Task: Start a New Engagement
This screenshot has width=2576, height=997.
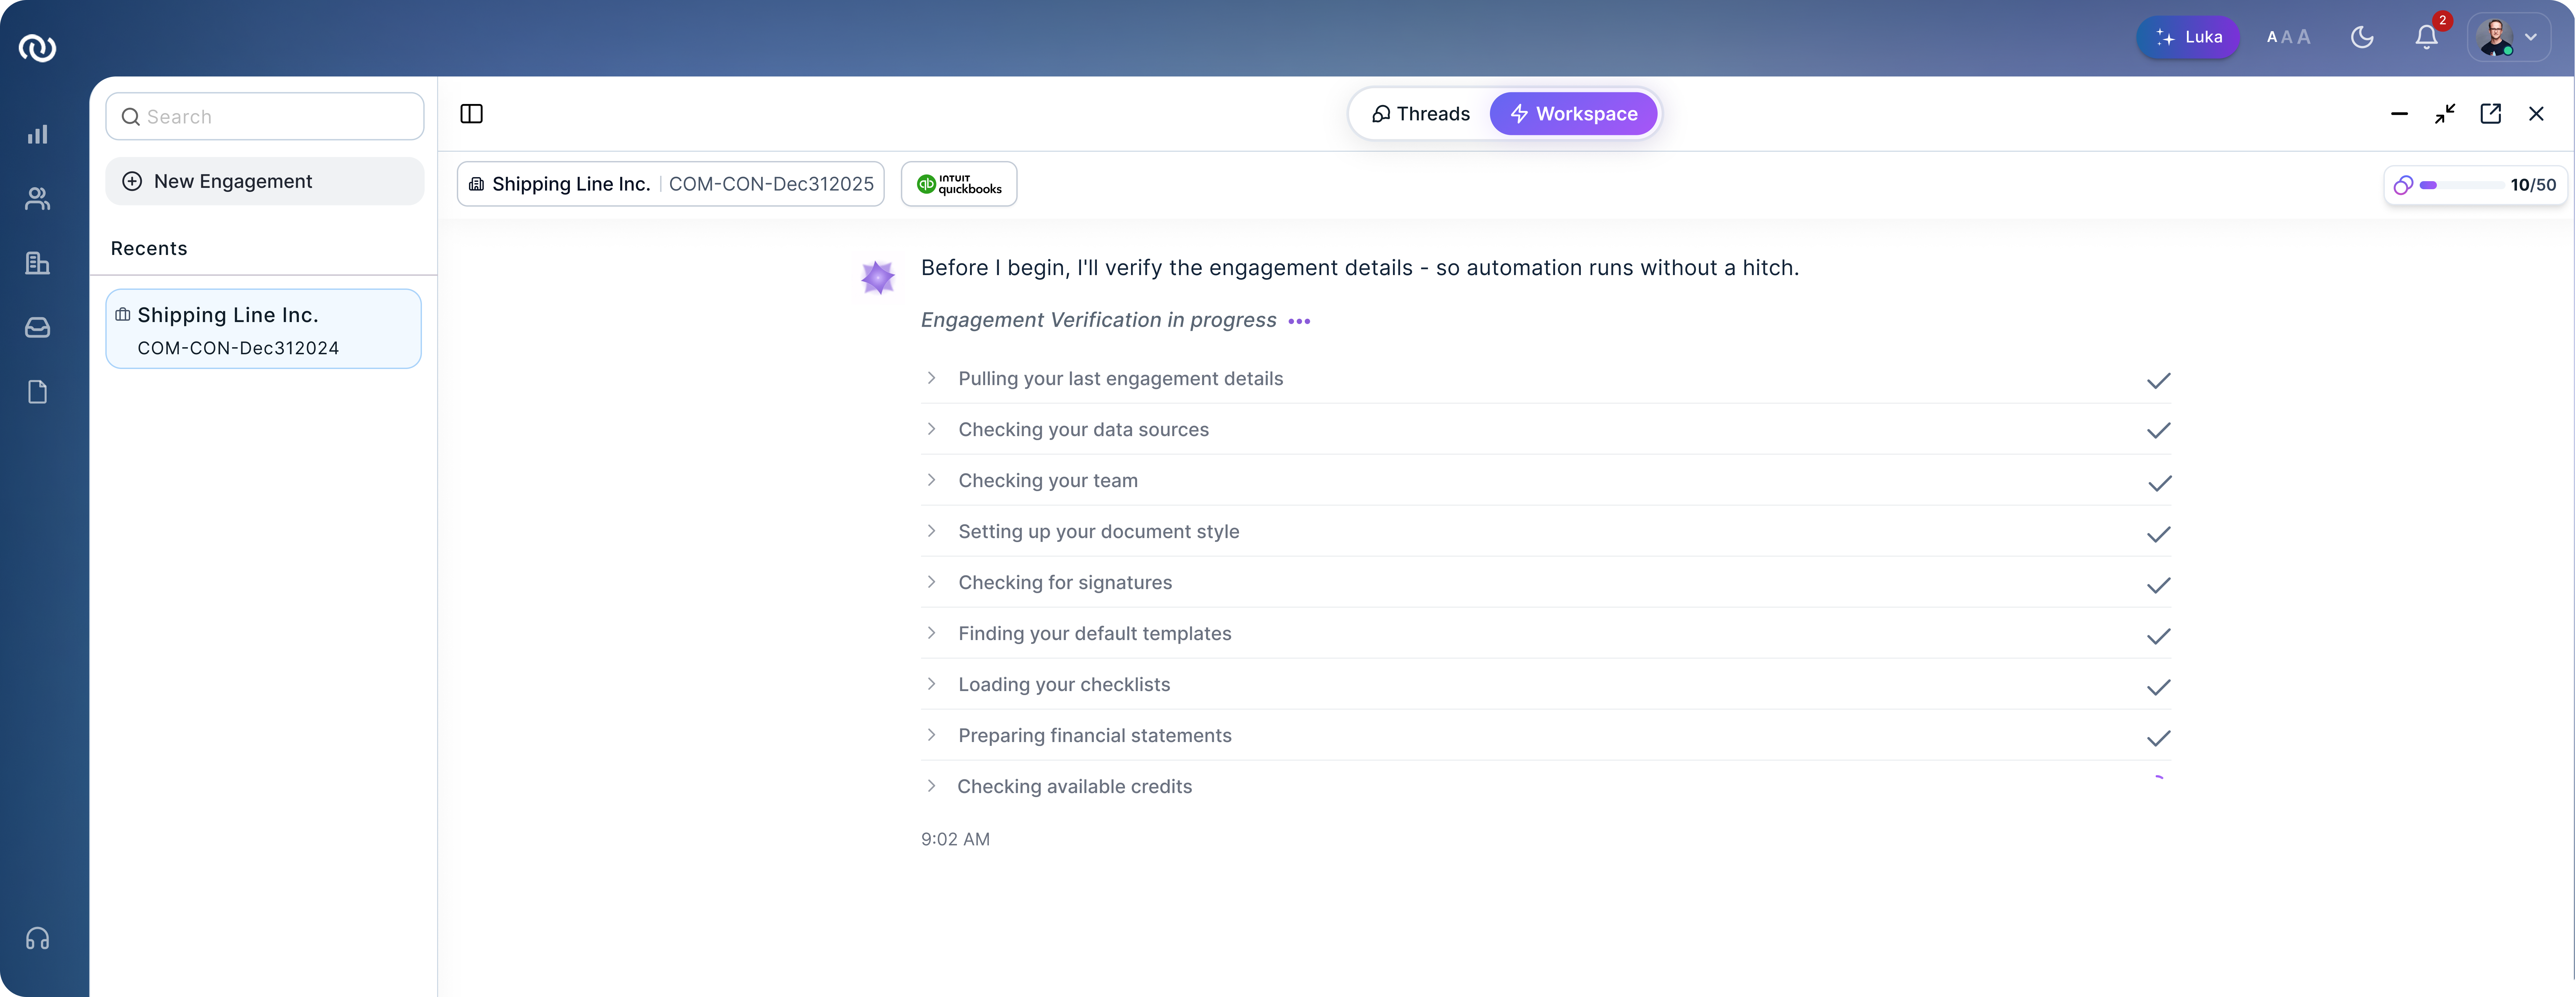Action: pyautogui.click(x=265, y=181)
